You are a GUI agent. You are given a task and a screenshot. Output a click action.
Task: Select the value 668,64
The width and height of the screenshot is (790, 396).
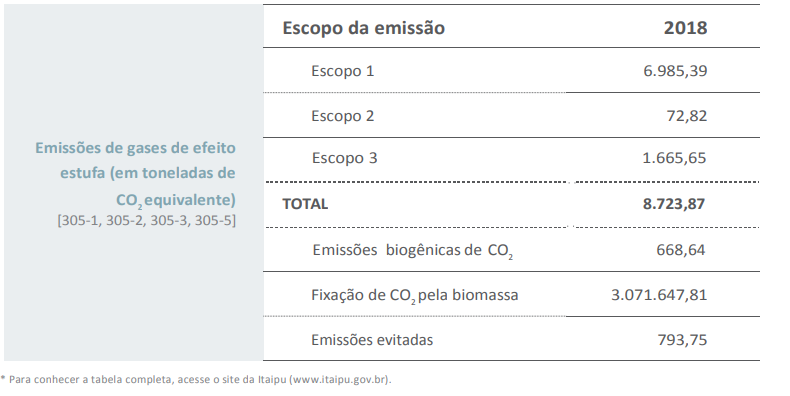(x=681, y=250)
